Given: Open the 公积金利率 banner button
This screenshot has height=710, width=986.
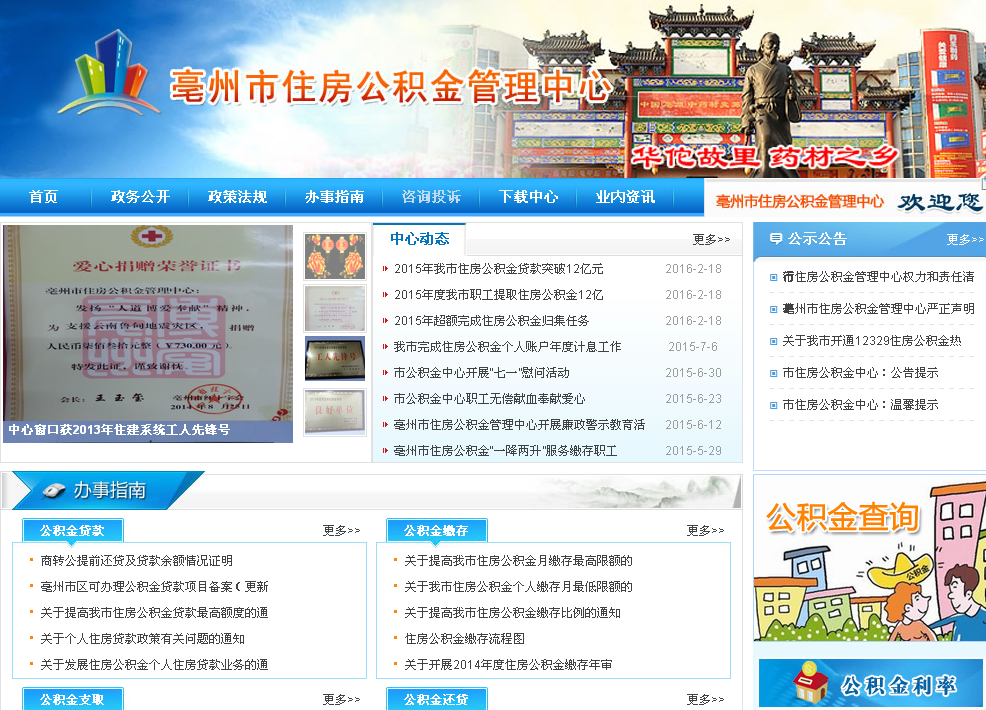Looking at the screenshot, I should (872, 684).
